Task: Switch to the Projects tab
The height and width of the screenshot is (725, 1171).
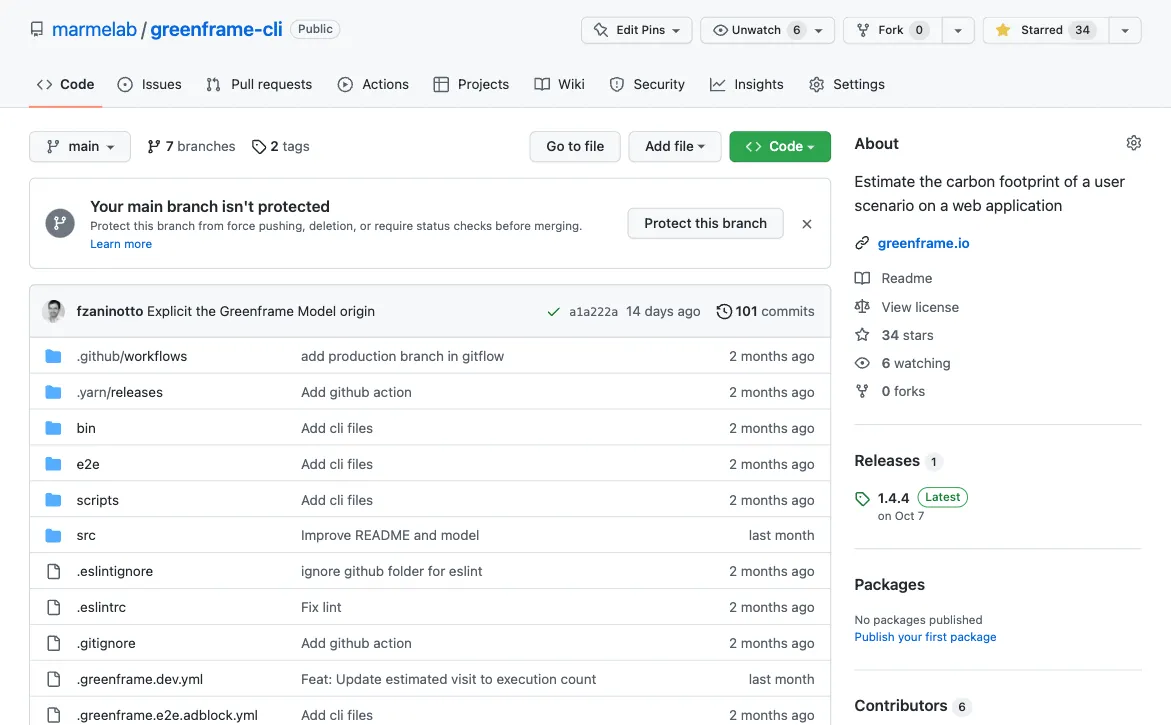Action: tap(471, 84)
